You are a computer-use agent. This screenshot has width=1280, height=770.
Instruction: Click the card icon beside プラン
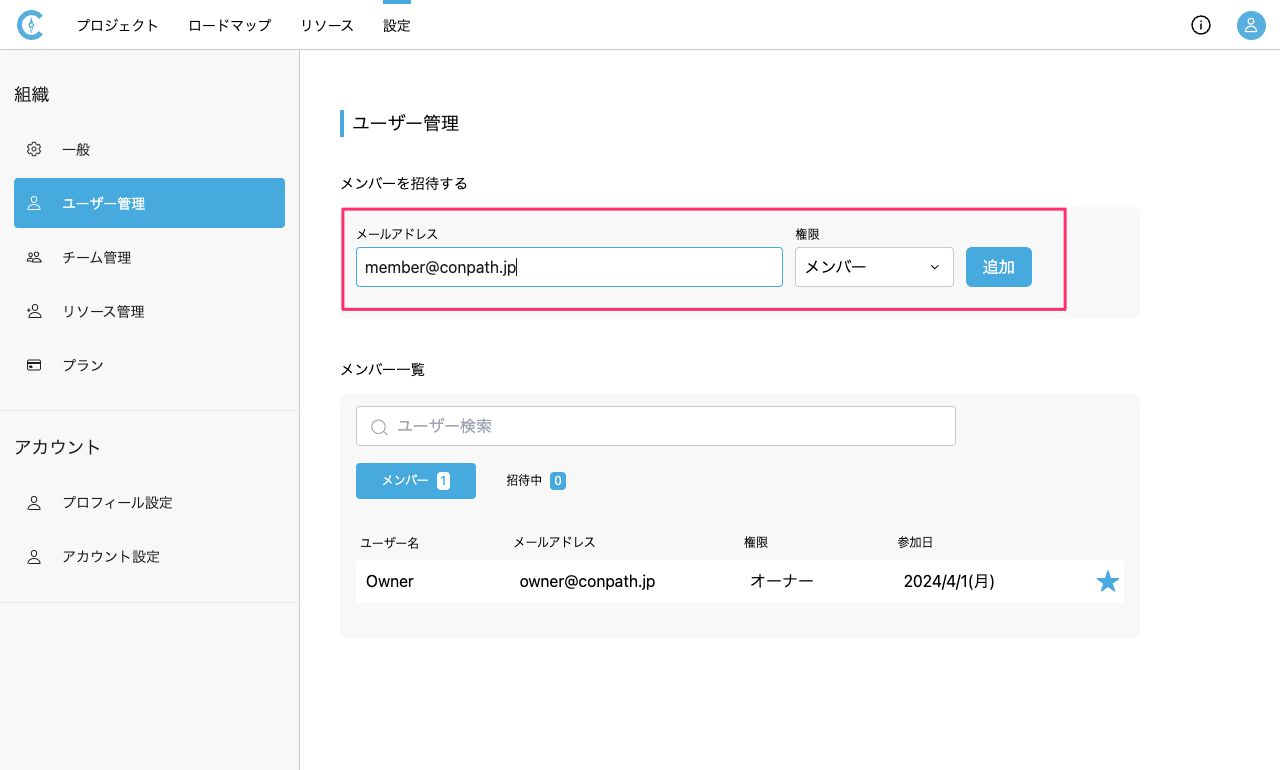tap(34, 365)
